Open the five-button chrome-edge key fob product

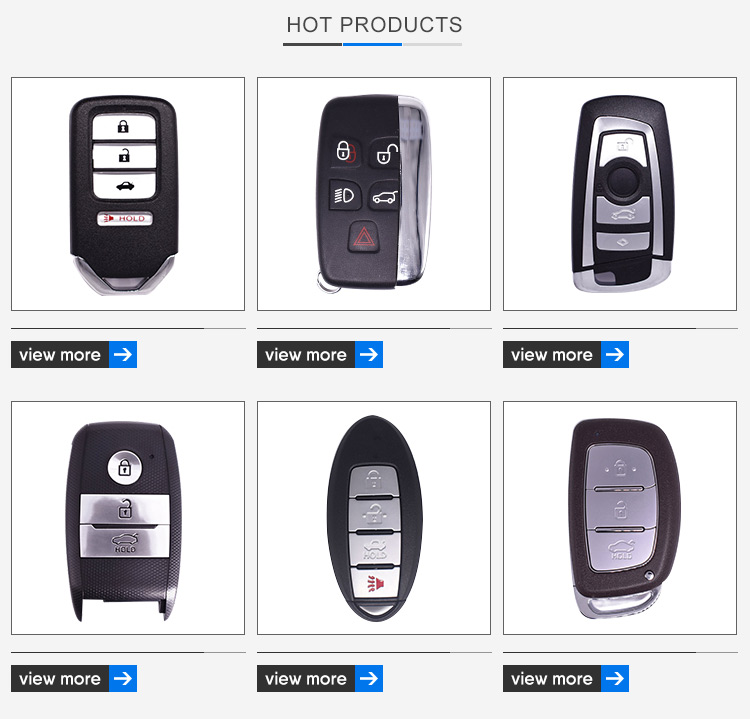(374, 194)
